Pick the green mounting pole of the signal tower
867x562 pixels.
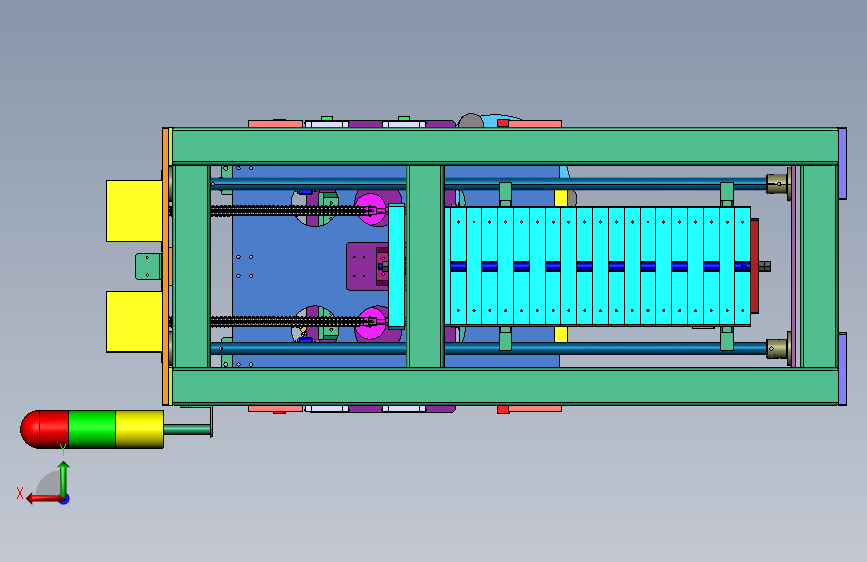[187, 429]
